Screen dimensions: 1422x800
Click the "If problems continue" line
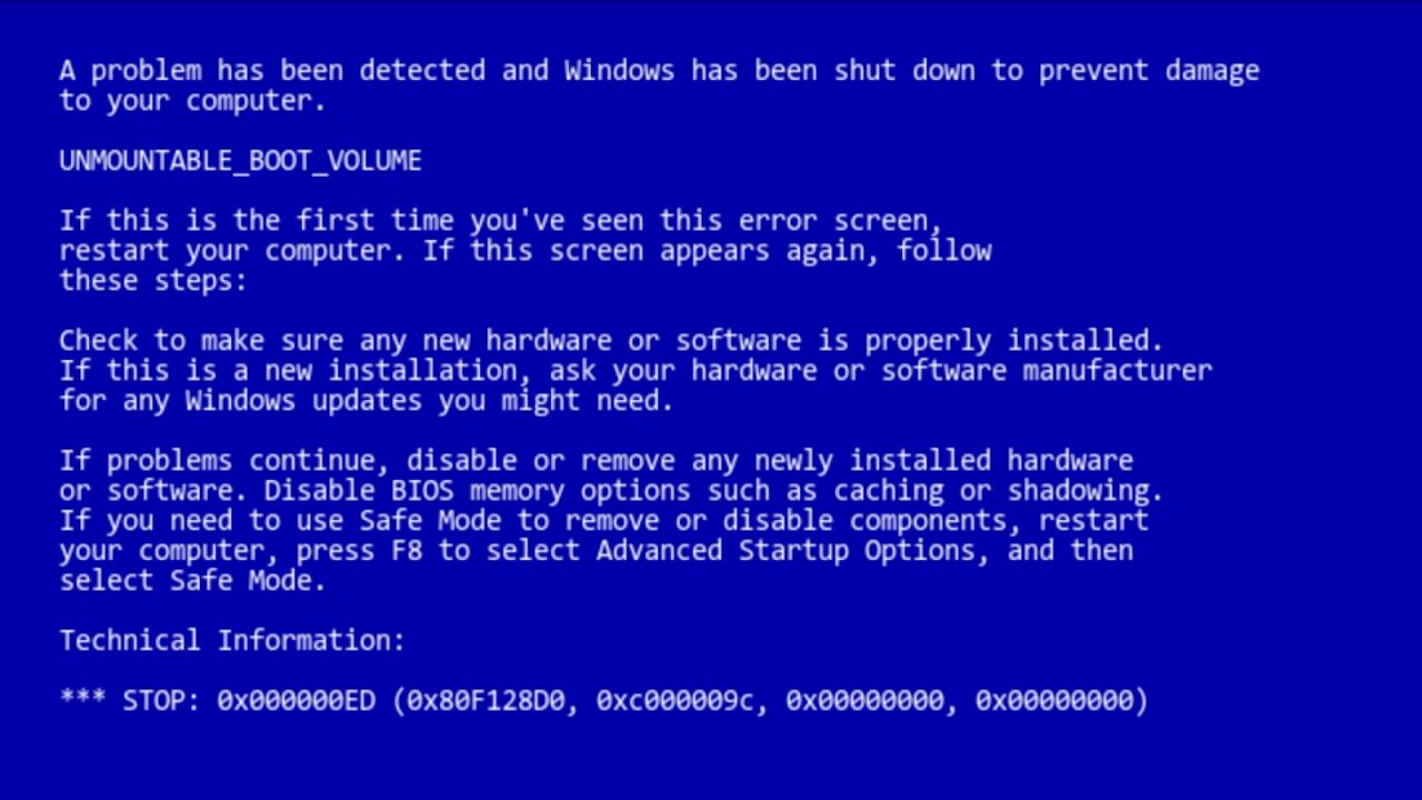tap(596, 461)
